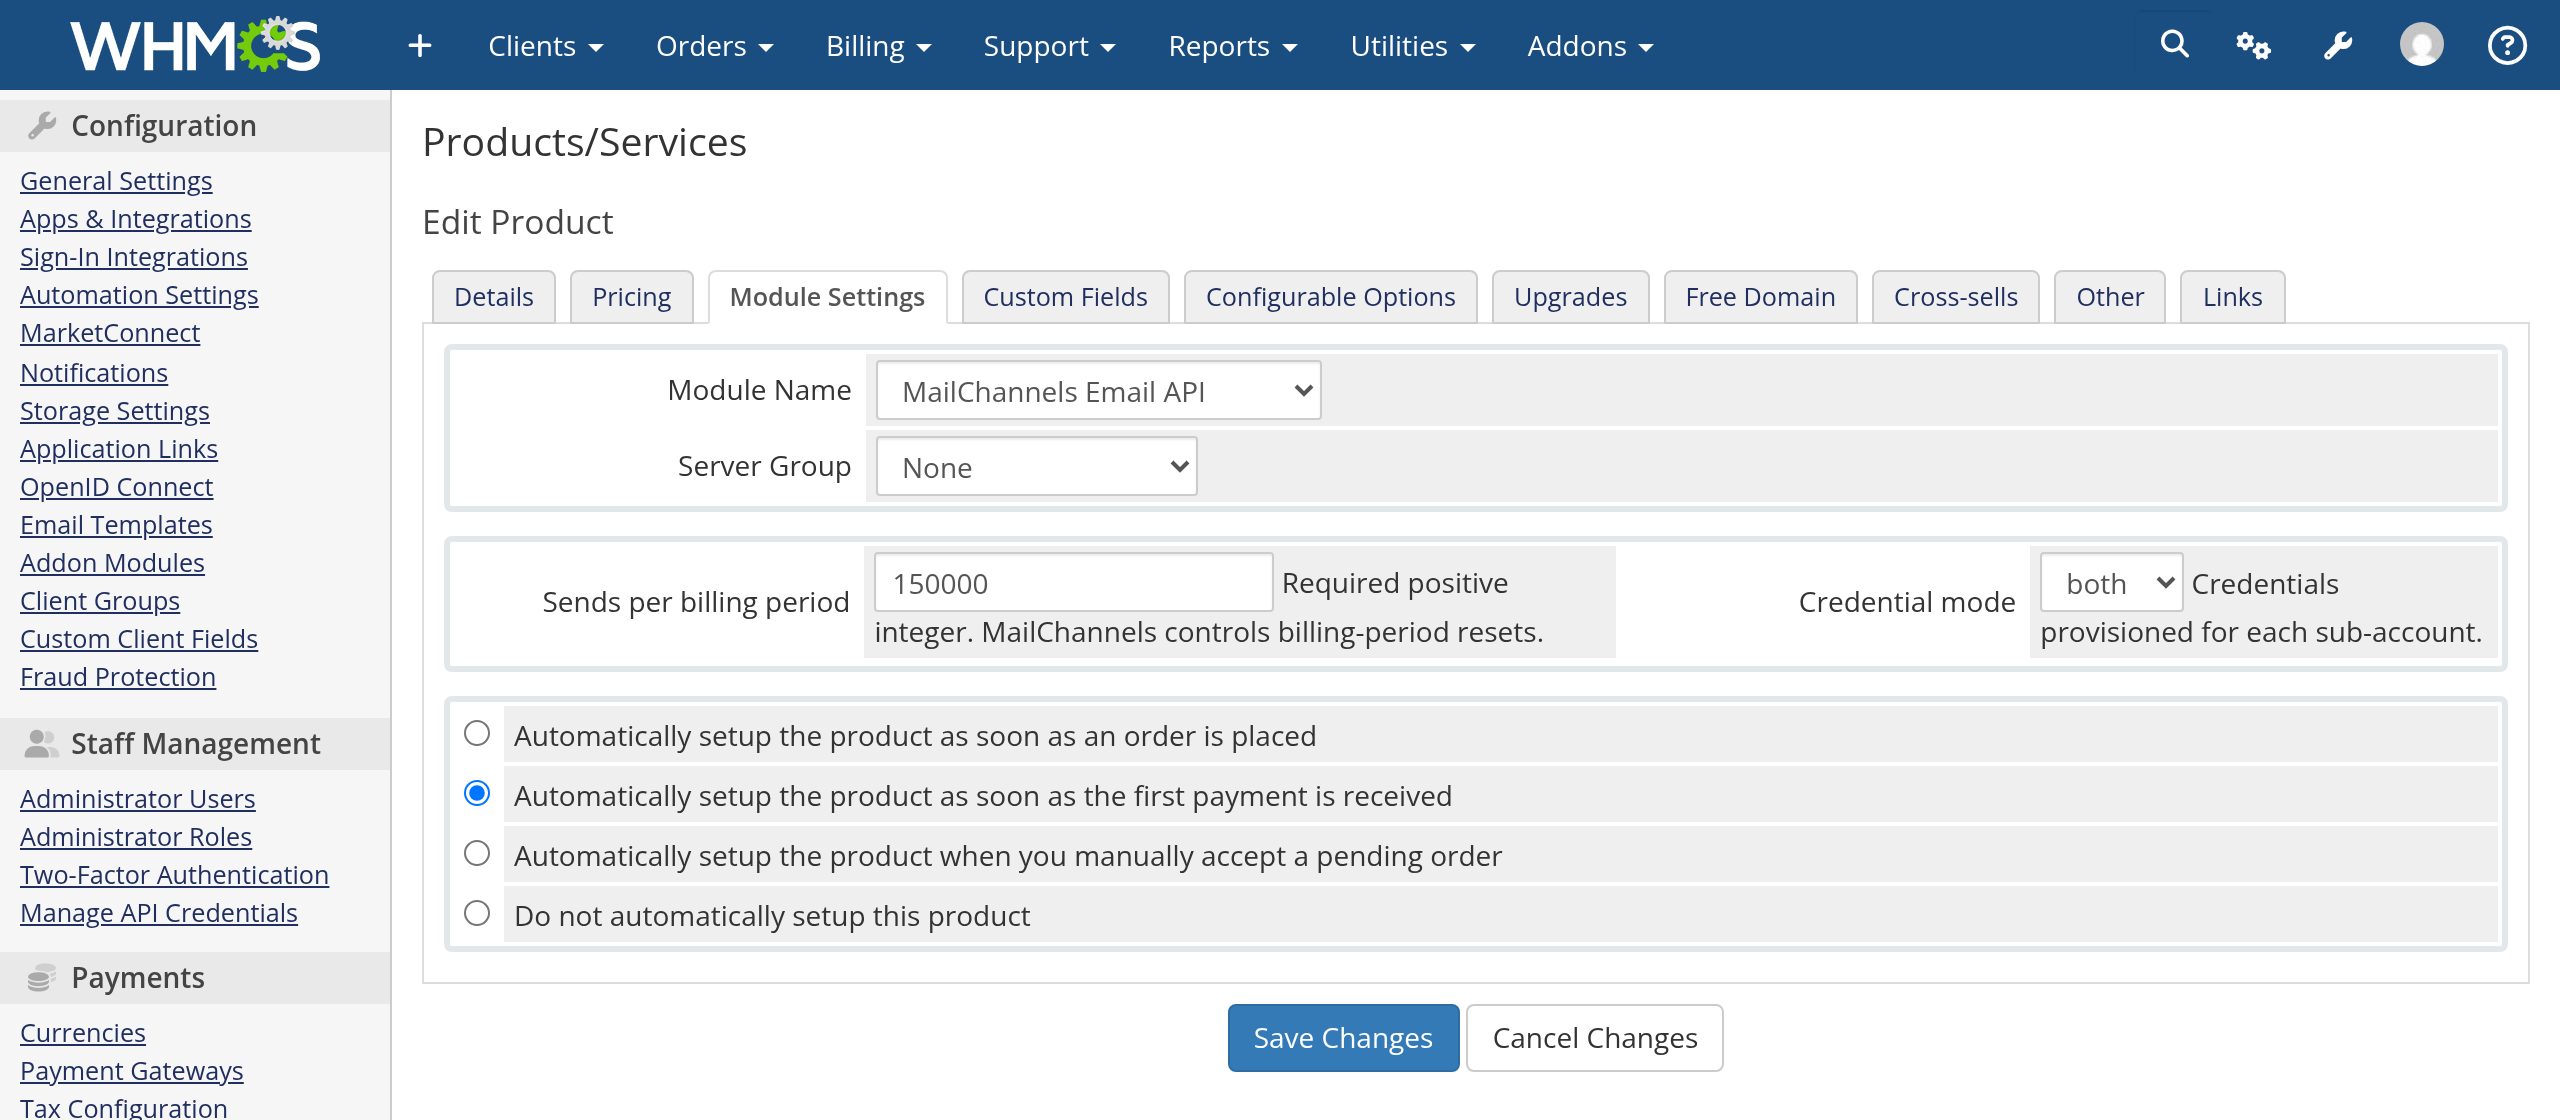The height and width of the screenshot is (1120, 2560).
Task: Open Automation Settings link
Action: click(x=139, y=295)
